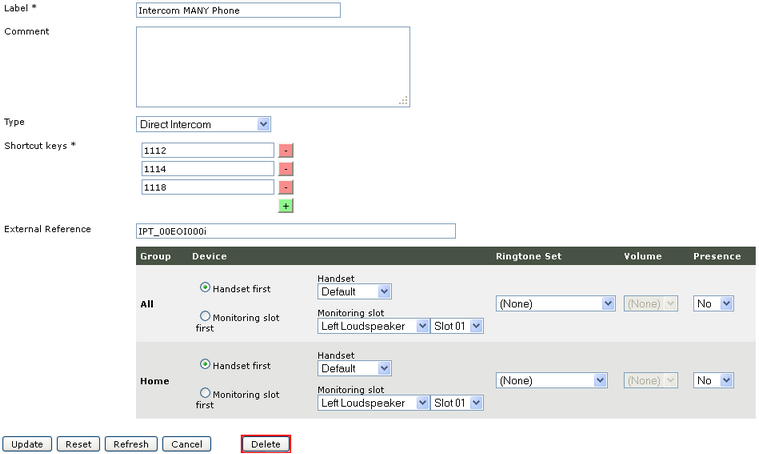Screen dimensions: 759x454
Task: Open Handset dropdown in Home row
Action: 354,369
